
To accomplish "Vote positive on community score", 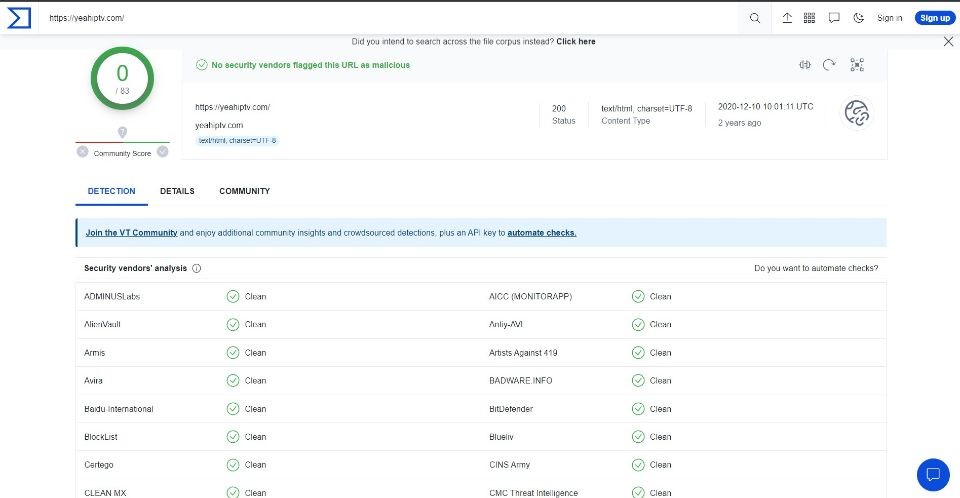I will tap(162, 151).
